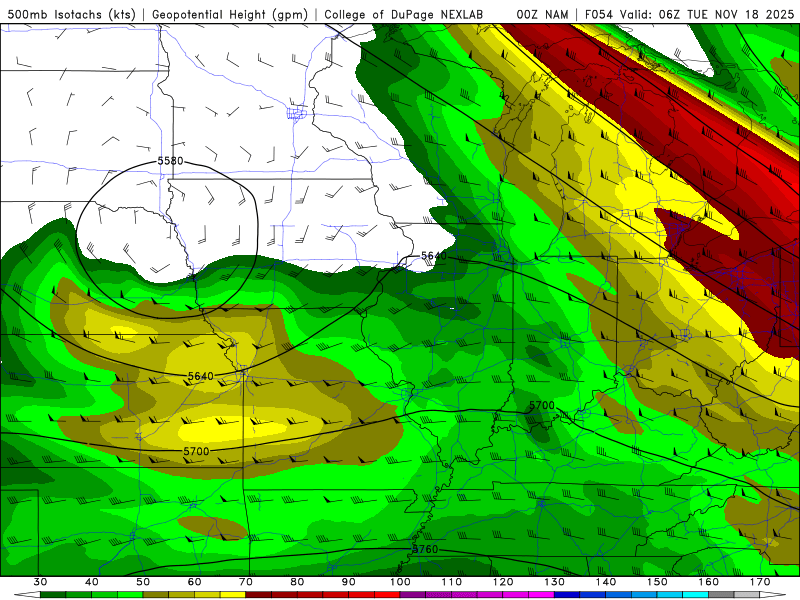Click the 160 value on the color scale
This screenshot has width=800, height=600.
click(709, 582)
